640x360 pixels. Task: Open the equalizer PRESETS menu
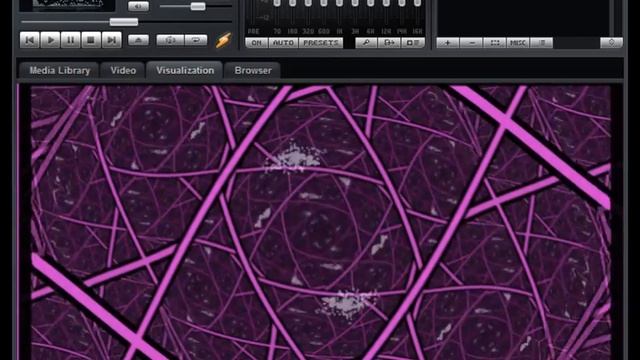tap(321, 43)
